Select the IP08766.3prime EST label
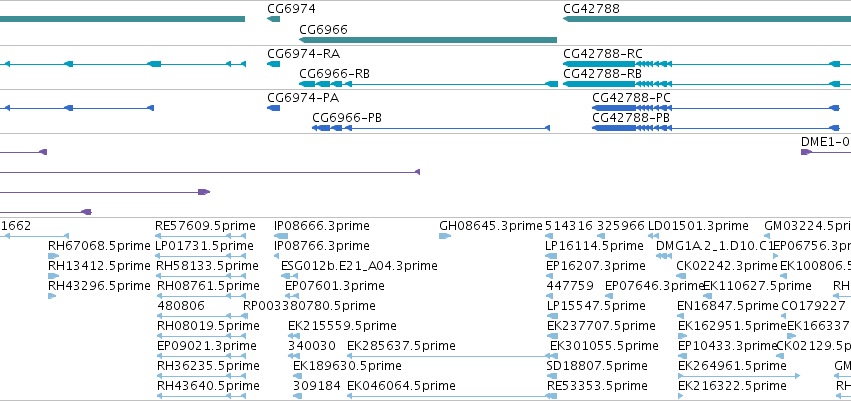 coord(322,246)
